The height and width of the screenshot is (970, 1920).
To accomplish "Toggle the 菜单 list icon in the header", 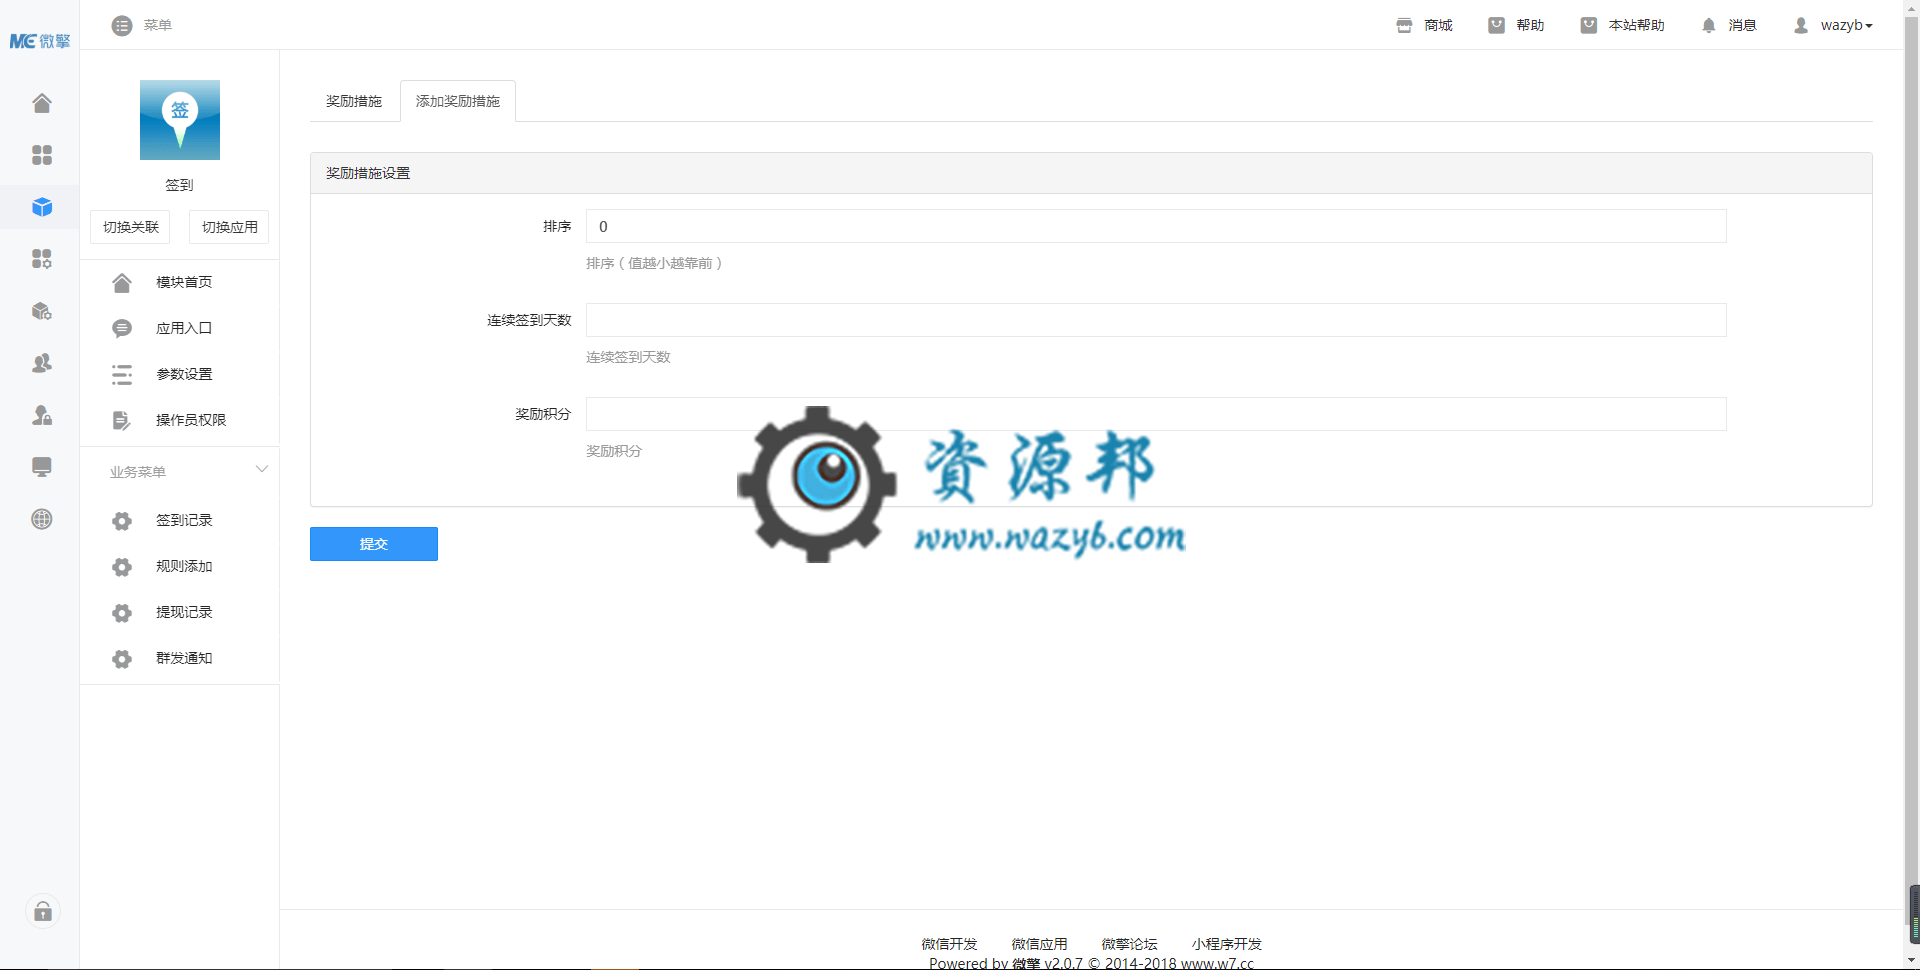I will tap(122, 25).
